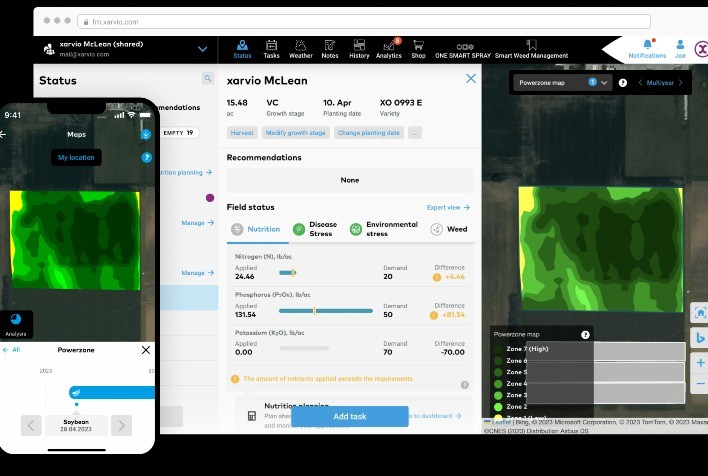Click the Potassium applied progress bar
The height and width of the screenshot is (476, 708).
pyautogui.click(x=304, y=348)
